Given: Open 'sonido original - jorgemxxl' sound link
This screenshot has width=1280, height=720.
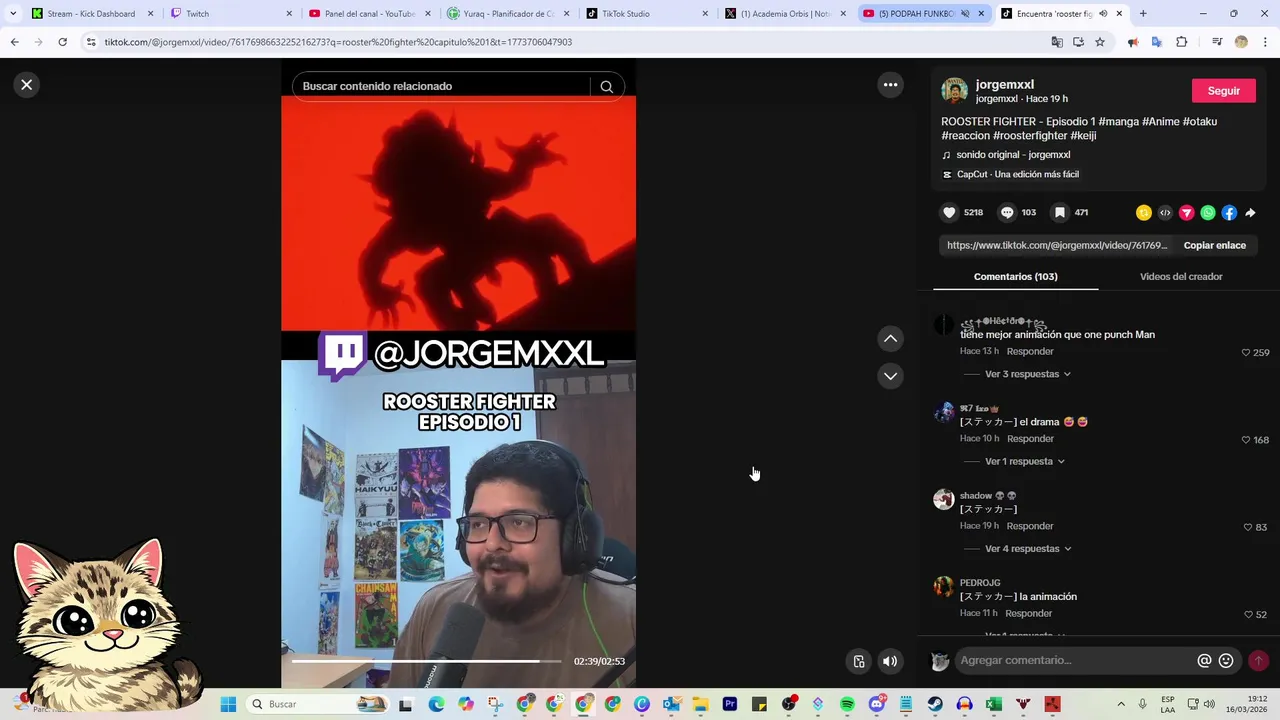Looking at the screenshot, I should pos(1013,155).
